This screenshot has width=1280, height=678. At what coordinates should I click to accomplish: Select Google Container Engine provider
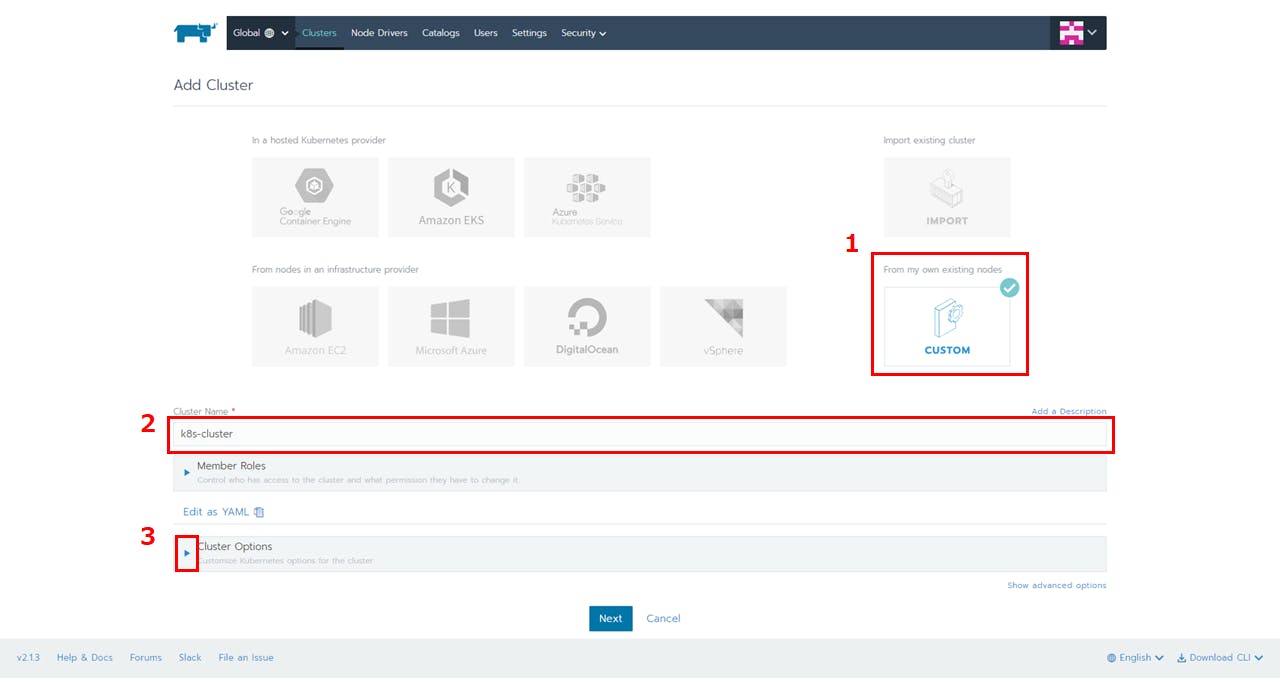[315, 197]
